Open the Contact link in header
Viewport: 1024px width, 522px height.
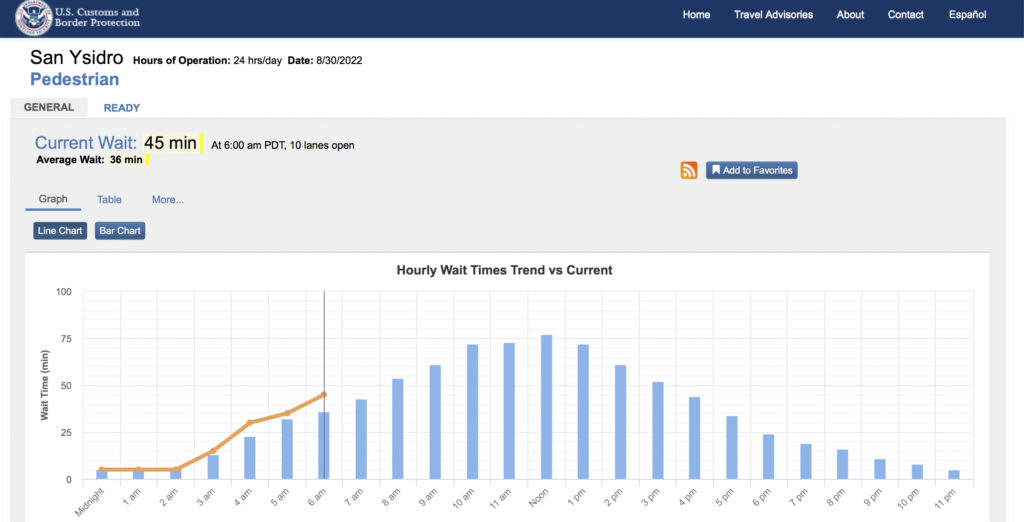pos(905,15)
